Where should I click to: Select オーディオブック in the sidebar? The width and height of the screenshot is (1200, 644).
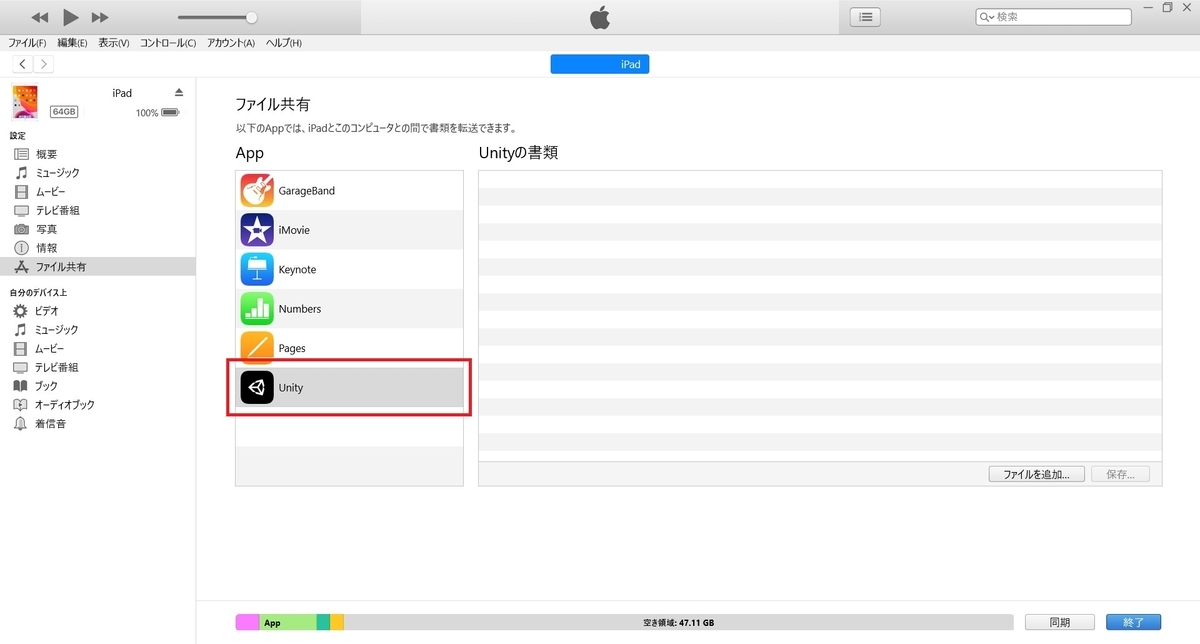point(65,405)
